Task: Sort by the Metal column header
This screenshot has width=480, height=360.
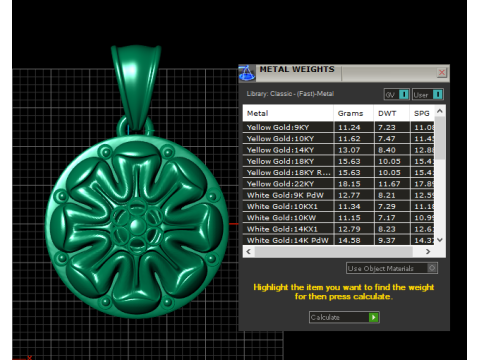Action: tap(288, 113)
